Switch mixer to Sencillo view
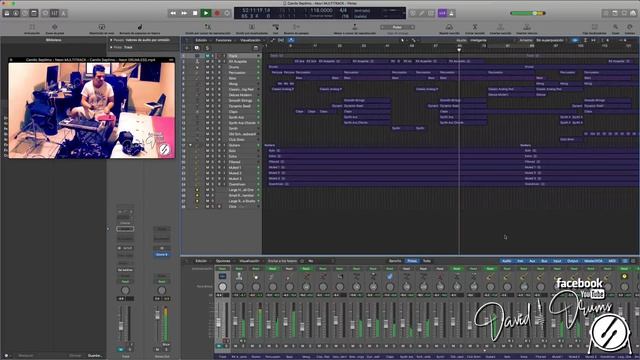Viewport: 640px width, 360px height. click(395, 261)
